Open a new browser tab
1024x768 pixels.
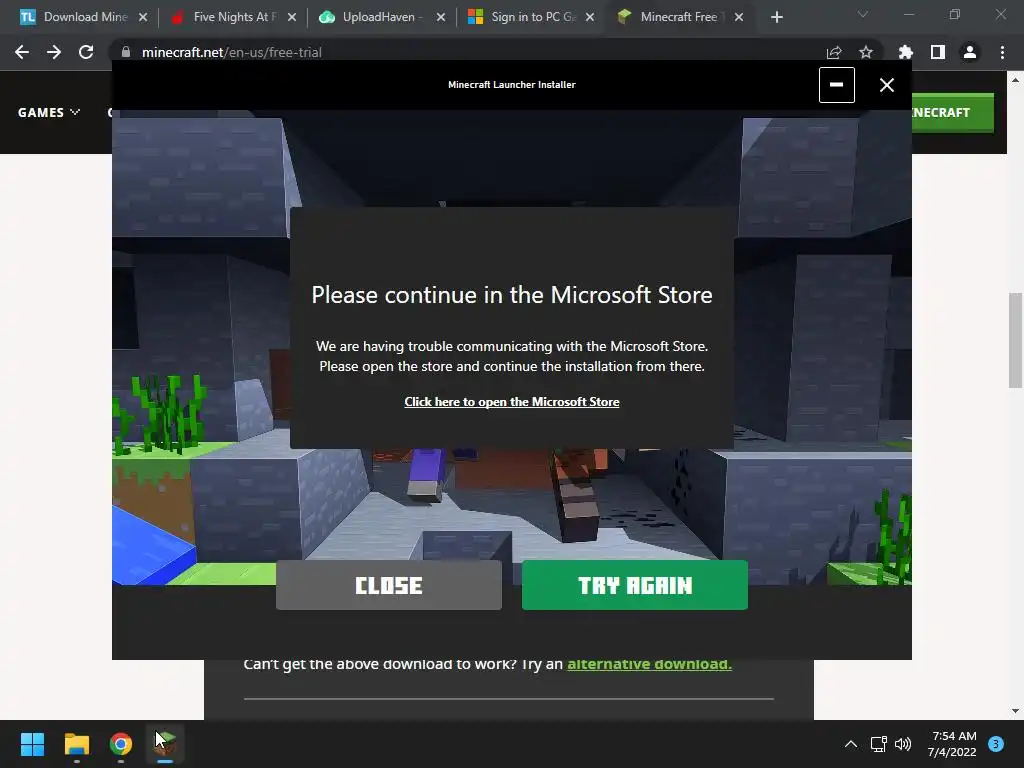[776, 17]
